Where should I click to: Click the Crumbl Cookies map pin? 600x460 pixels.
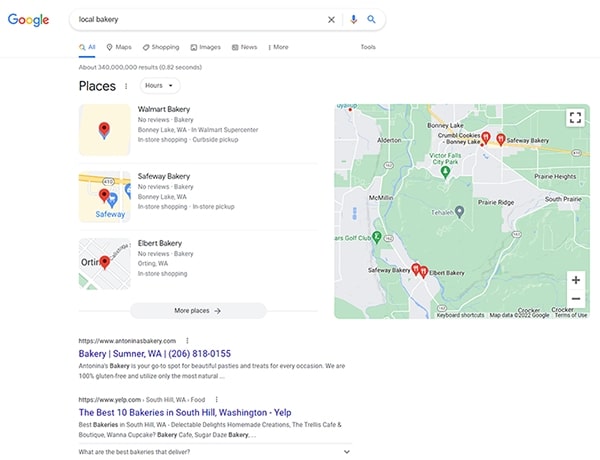pyautogui.click(x=486, y=138)
